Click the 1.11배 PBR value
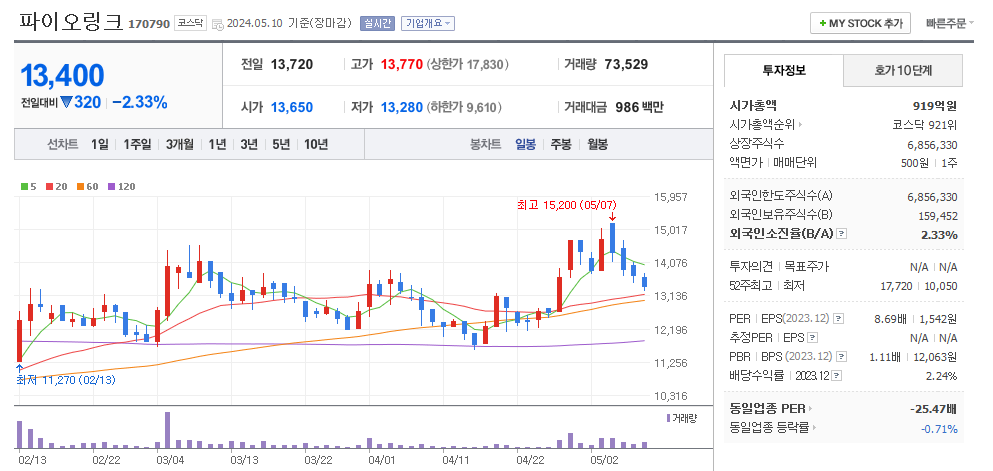The image size is (993, 471). 887,357
